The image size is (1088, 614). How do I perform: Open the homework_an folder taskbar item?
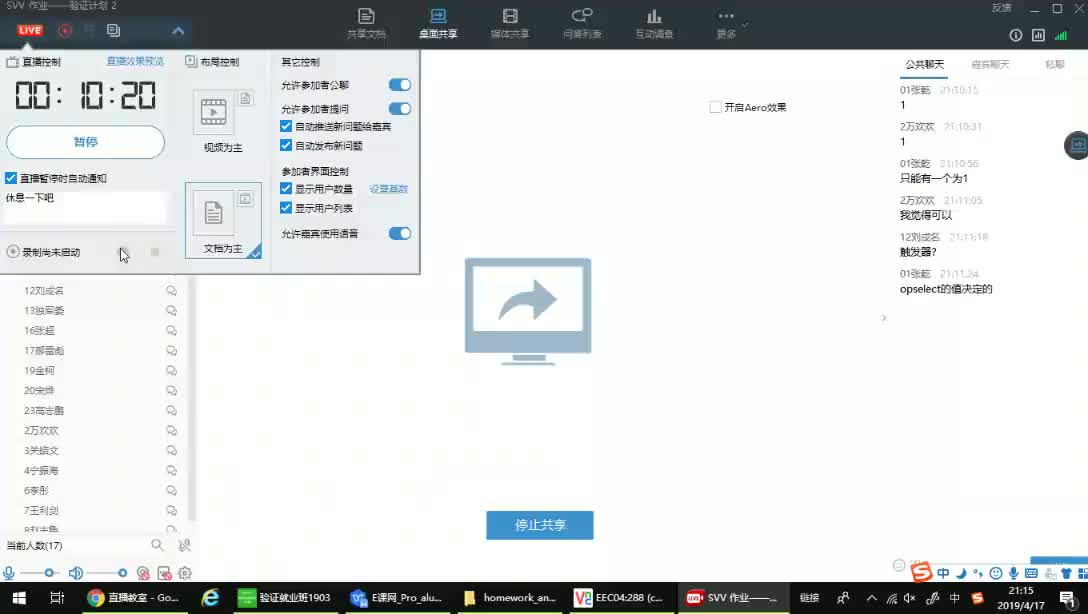pos(510,597)
